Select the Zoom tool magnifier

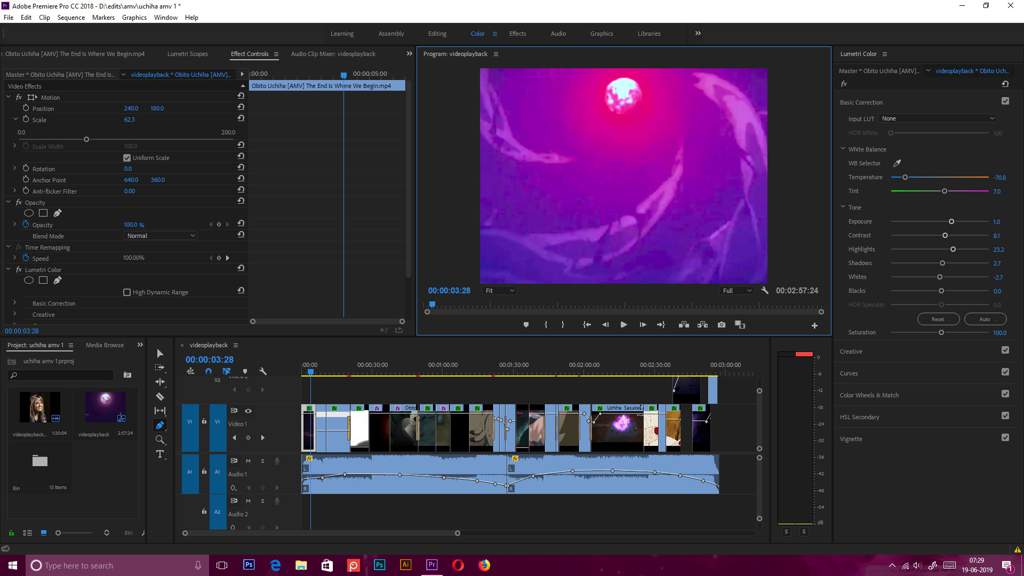[159, 440]
